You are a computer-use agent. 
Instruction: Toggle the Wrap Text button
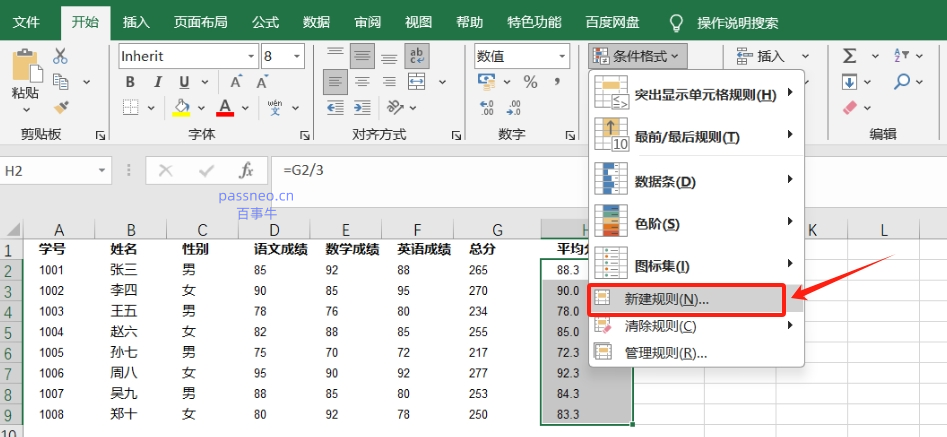pos(418,56)
